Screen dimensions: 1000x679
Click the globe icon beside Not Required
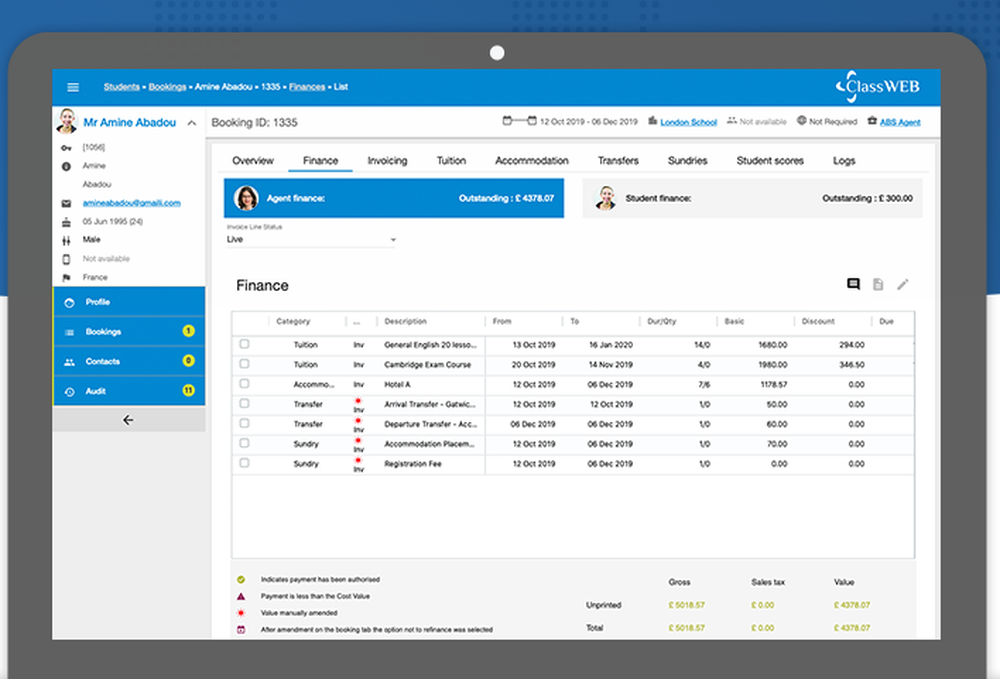click(x=802, y=120)
